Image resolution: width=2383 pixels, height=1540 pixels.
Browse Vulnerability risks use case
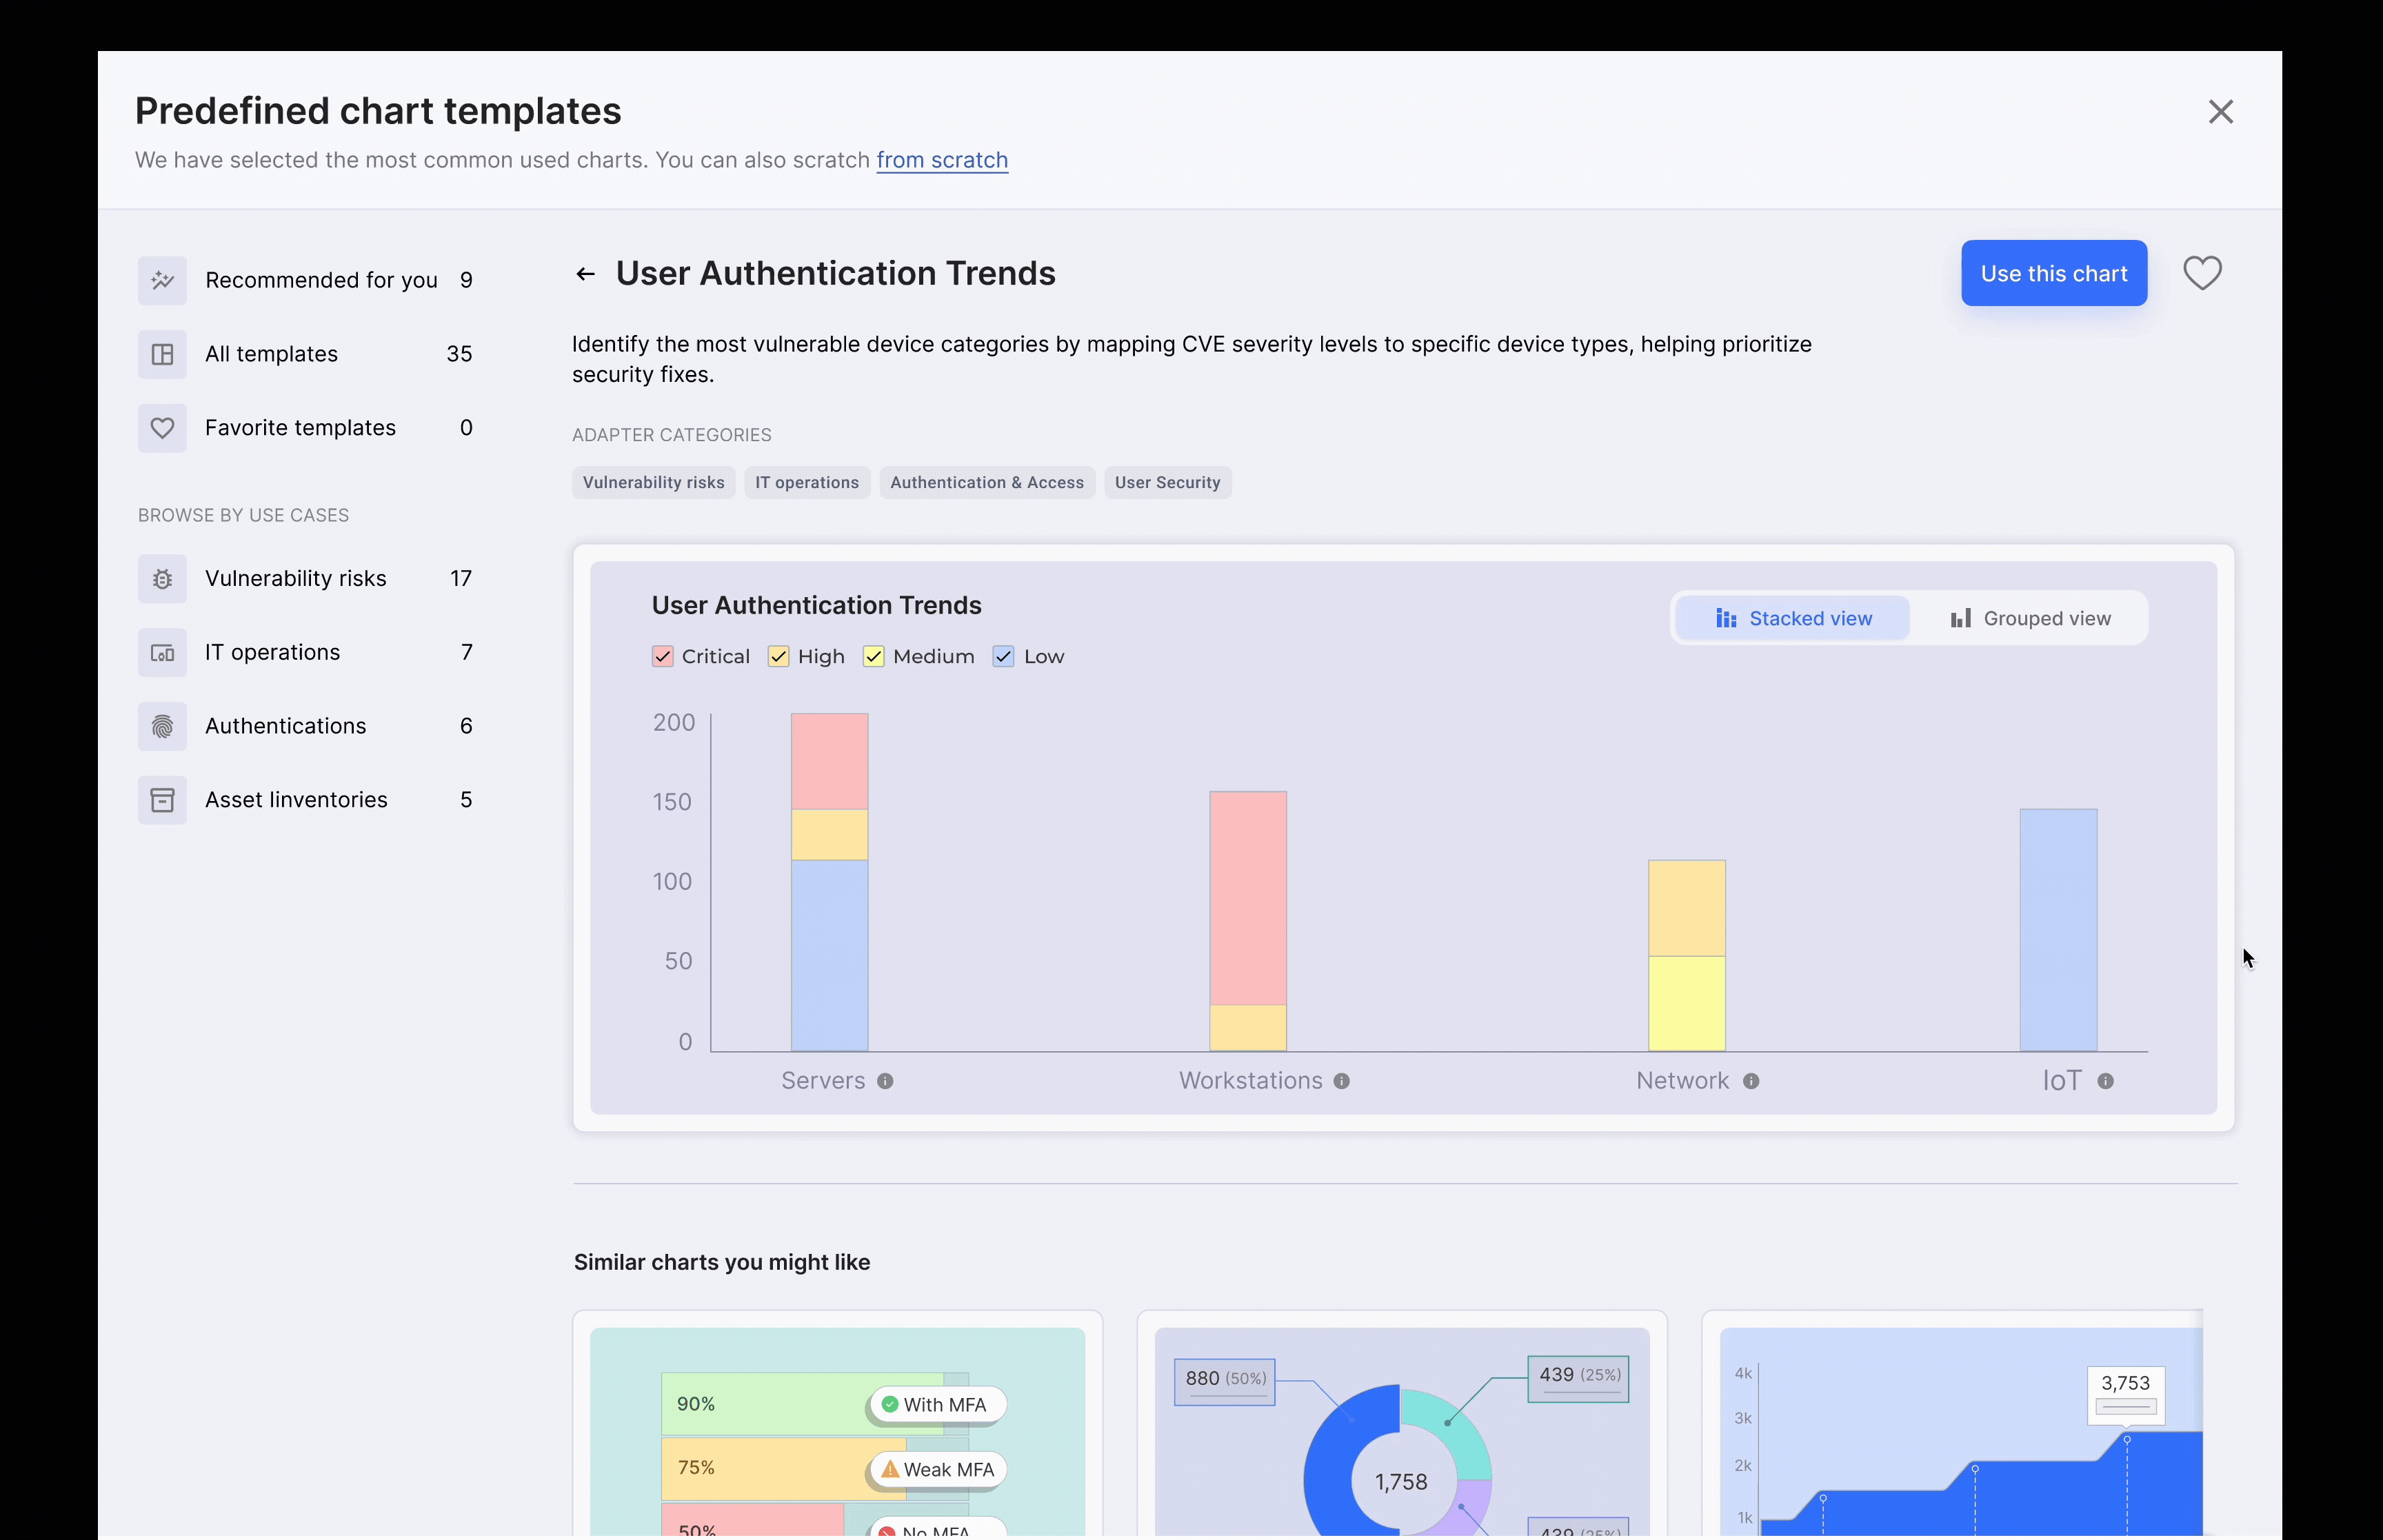coord(306,579)
